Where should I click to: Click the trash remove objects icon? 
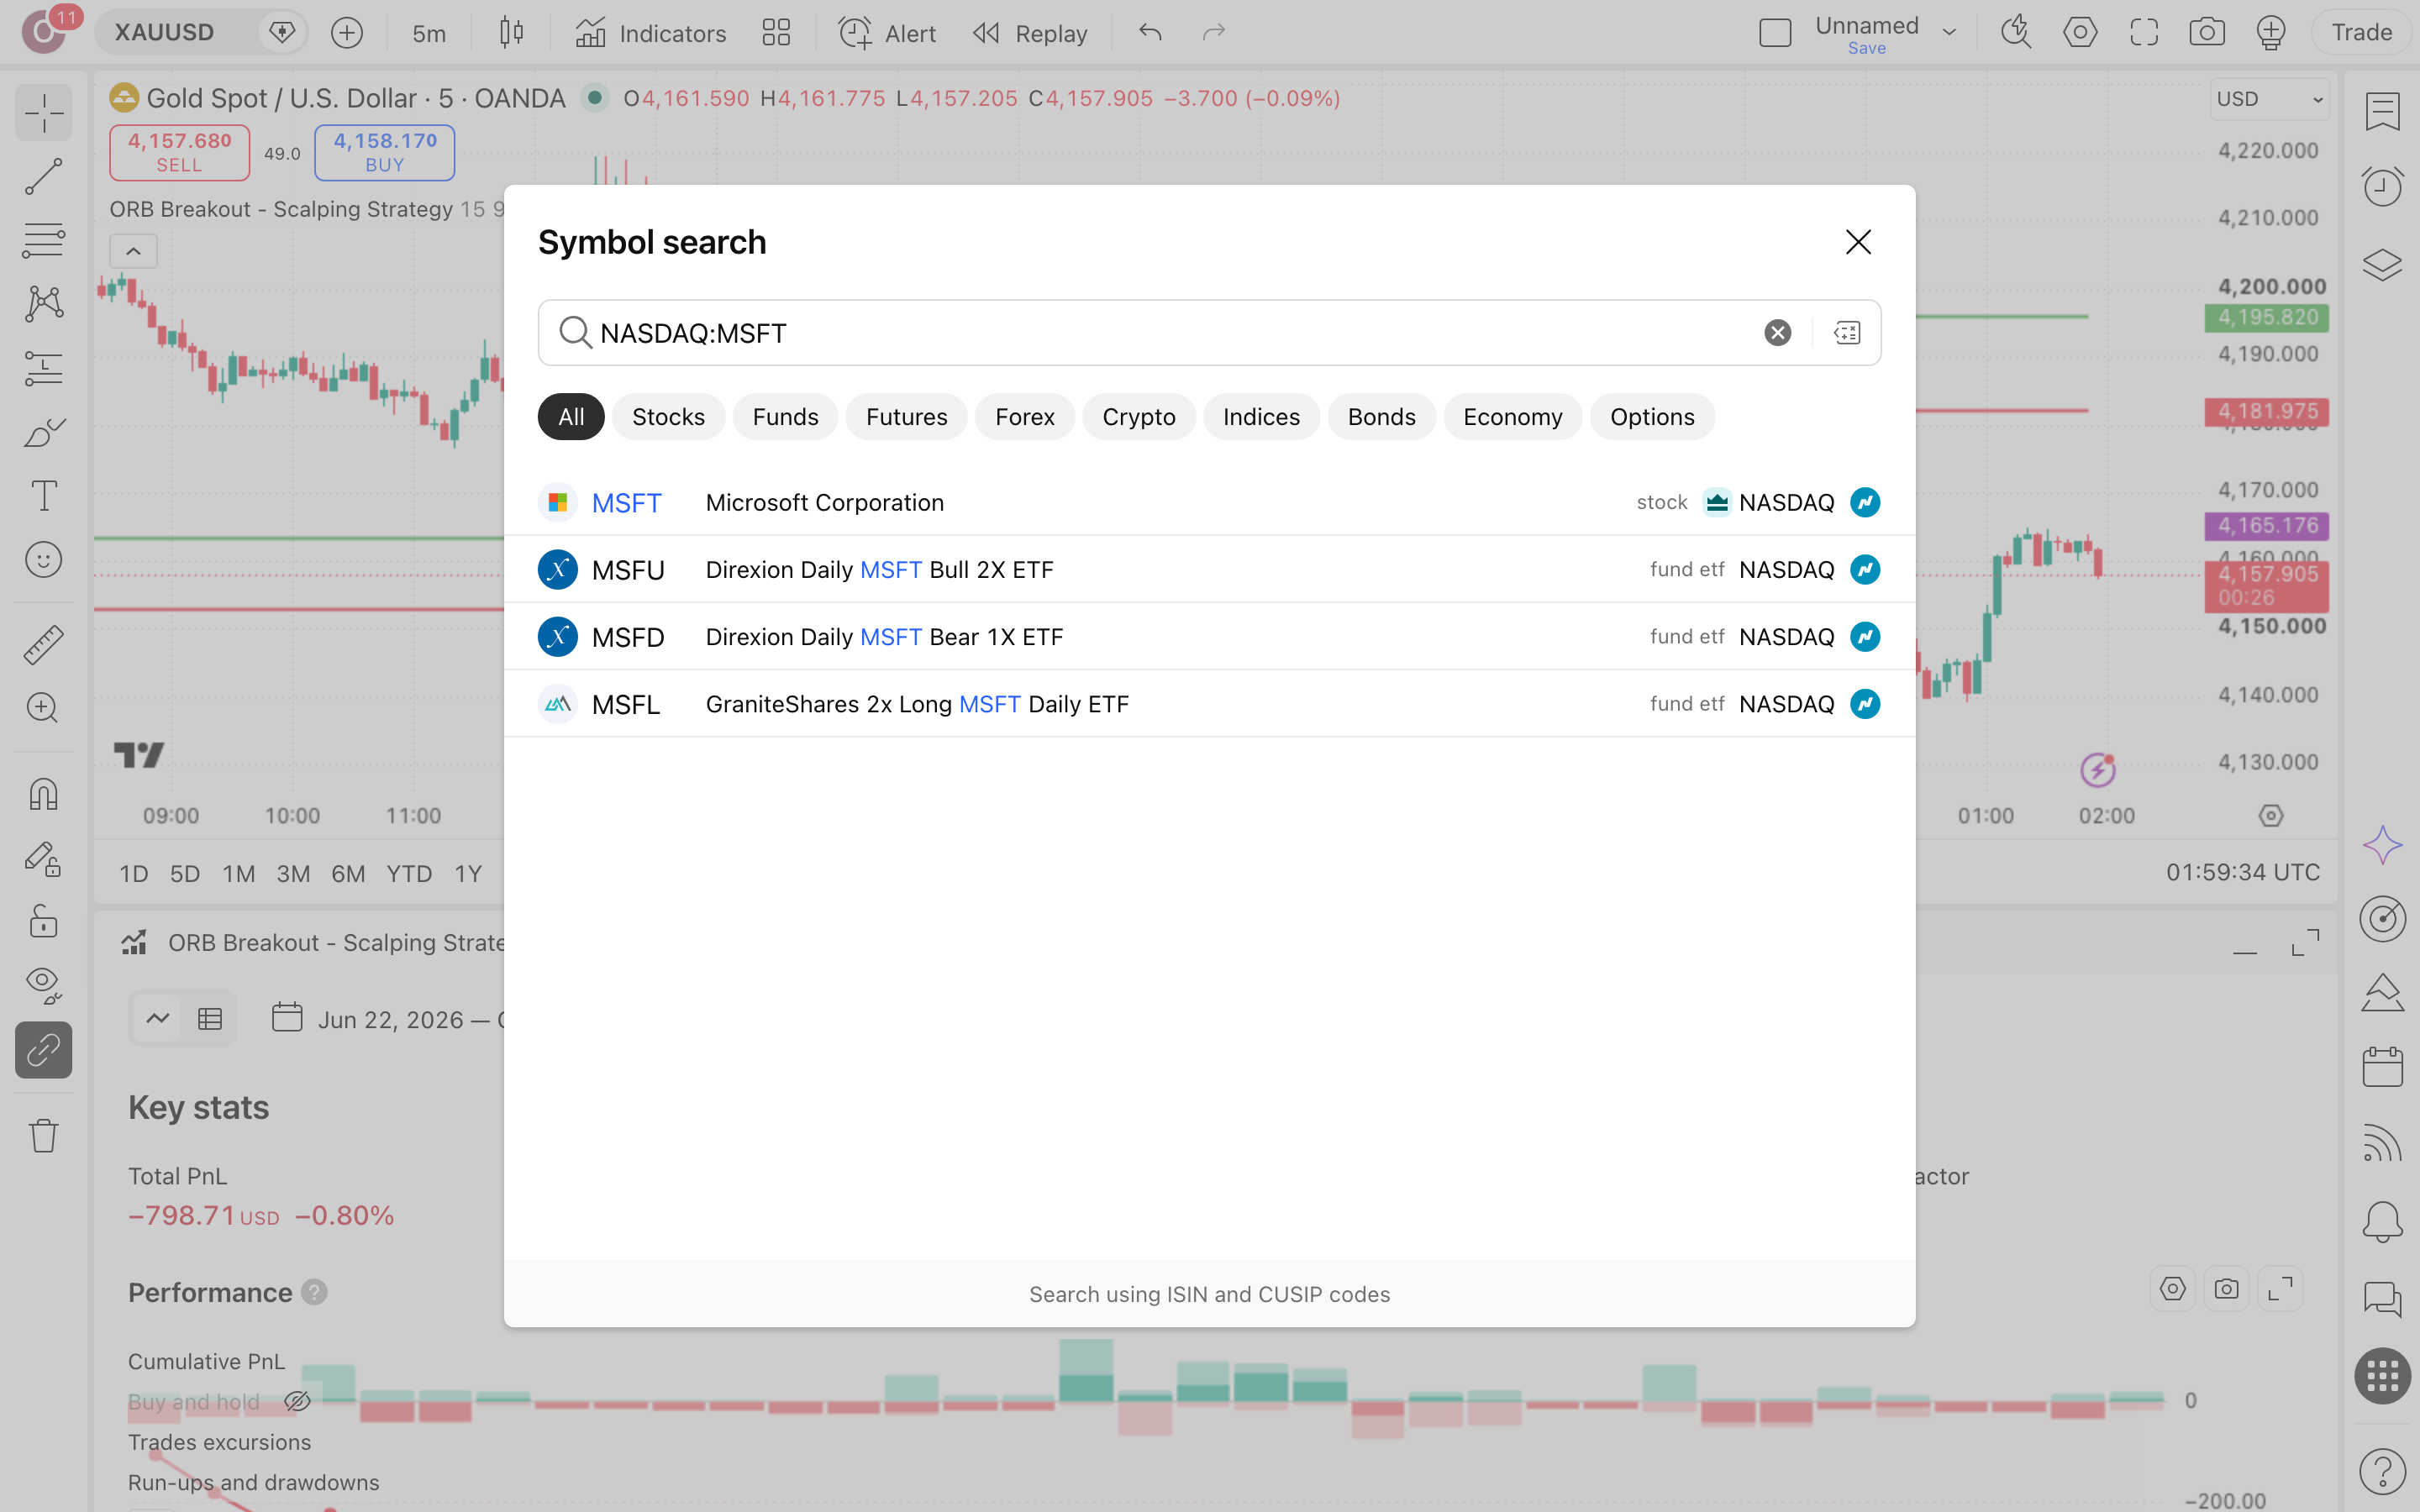43,1135
